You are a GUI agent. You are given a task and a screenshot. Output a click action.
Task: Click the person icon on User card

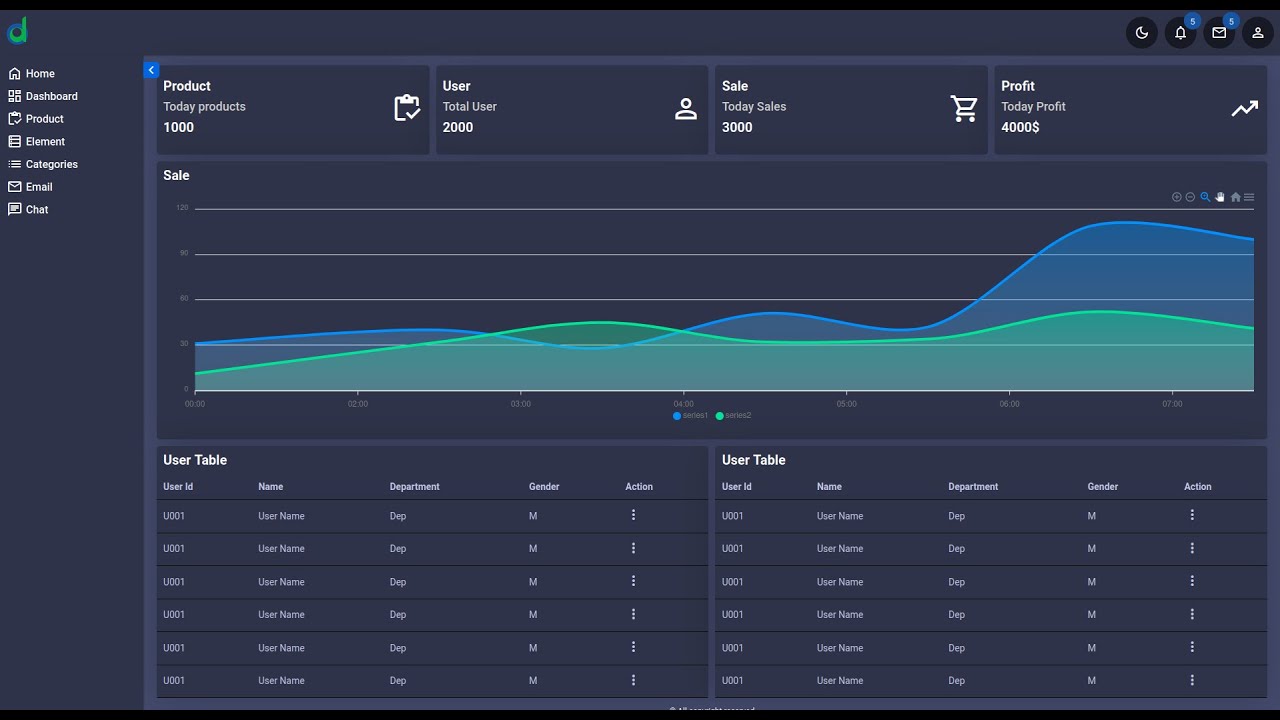(686, 109)
